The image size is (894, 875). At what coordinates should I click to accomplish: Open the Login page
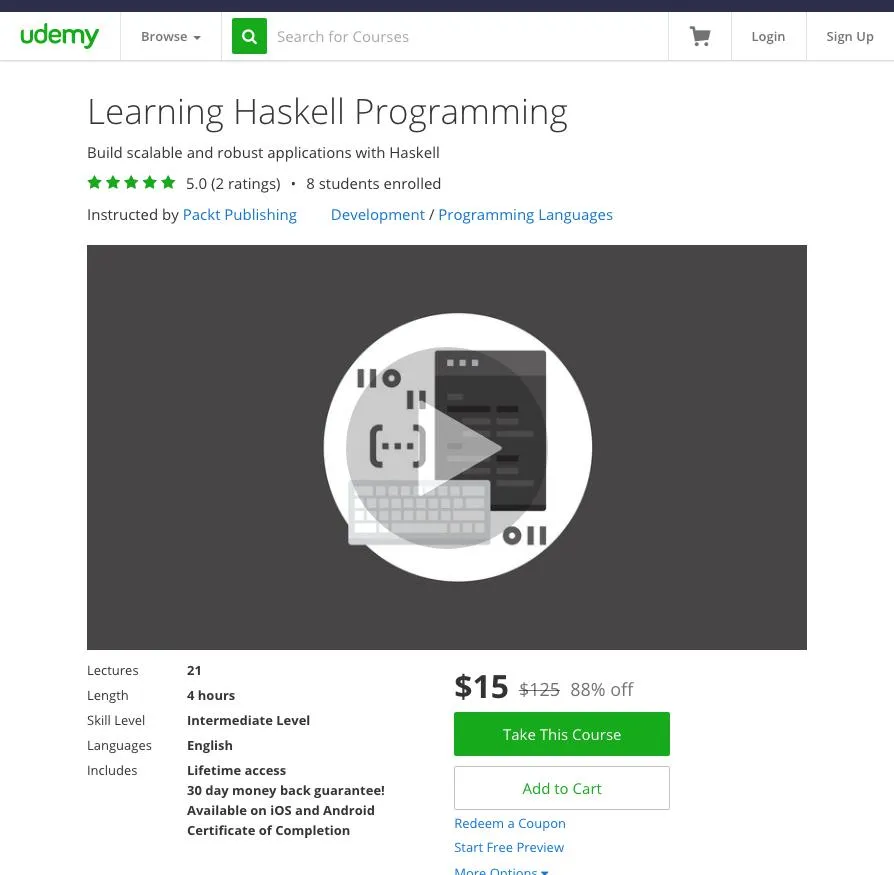pyautogui.click(x=768, y=37)
